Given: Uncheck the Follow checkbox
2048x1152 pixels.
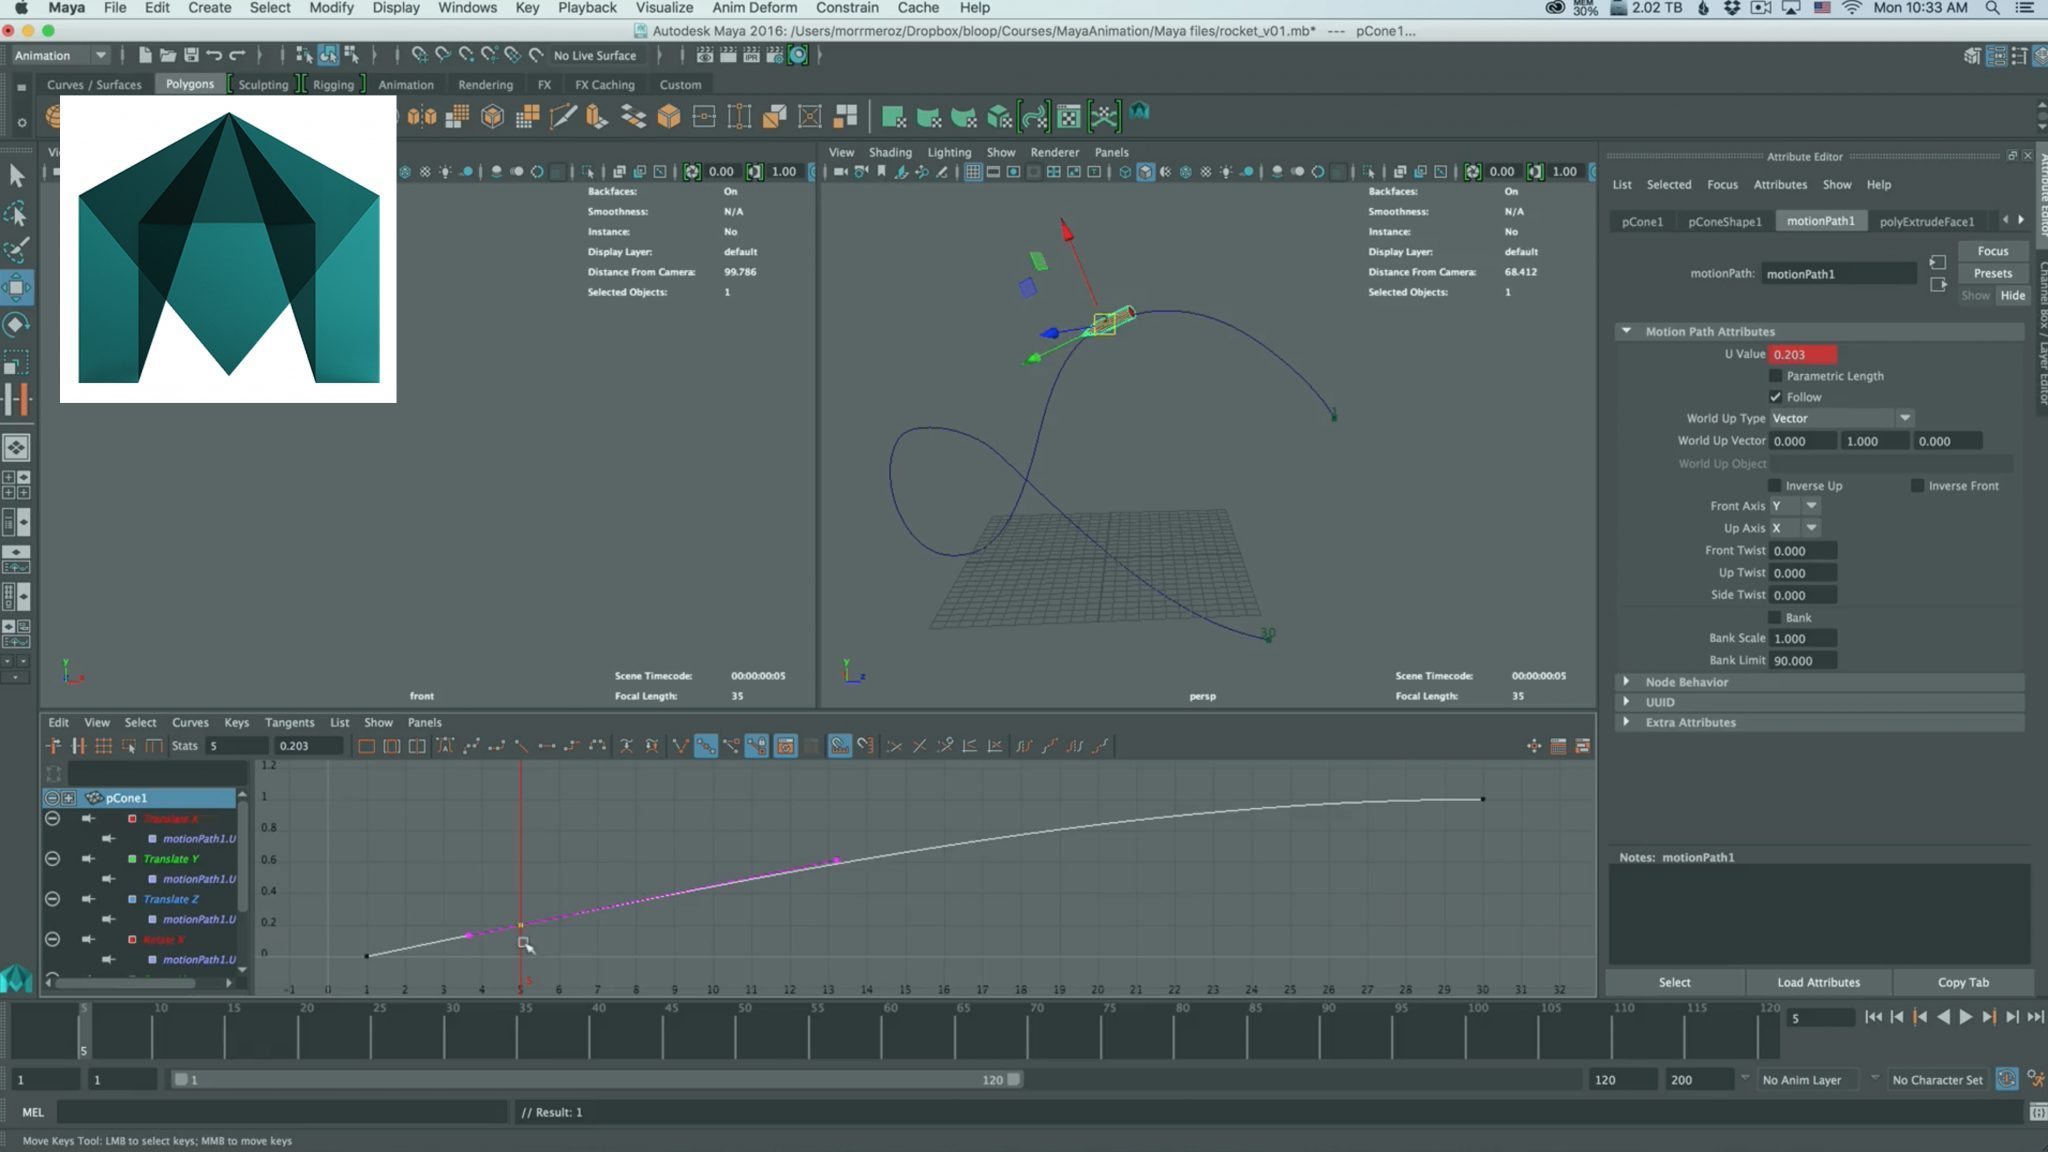Looking at the screenshot, I should [1777, 397].
